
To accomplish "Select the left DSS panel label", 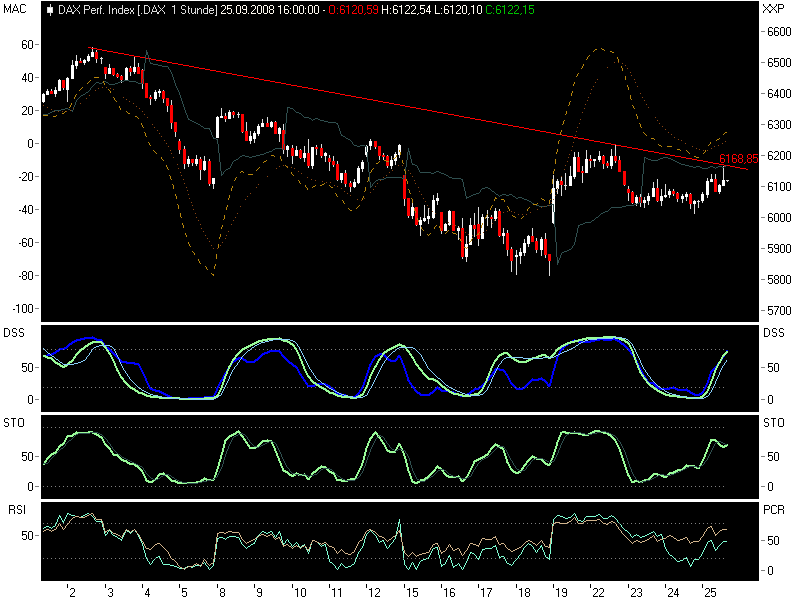I will click(14, 333).
